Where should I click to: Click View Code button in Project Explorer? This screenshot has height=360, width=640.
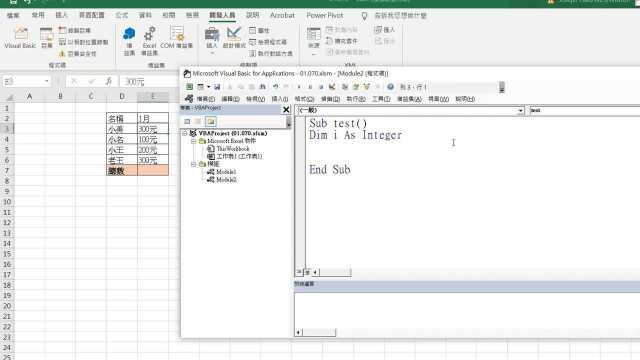click(187, 121)
